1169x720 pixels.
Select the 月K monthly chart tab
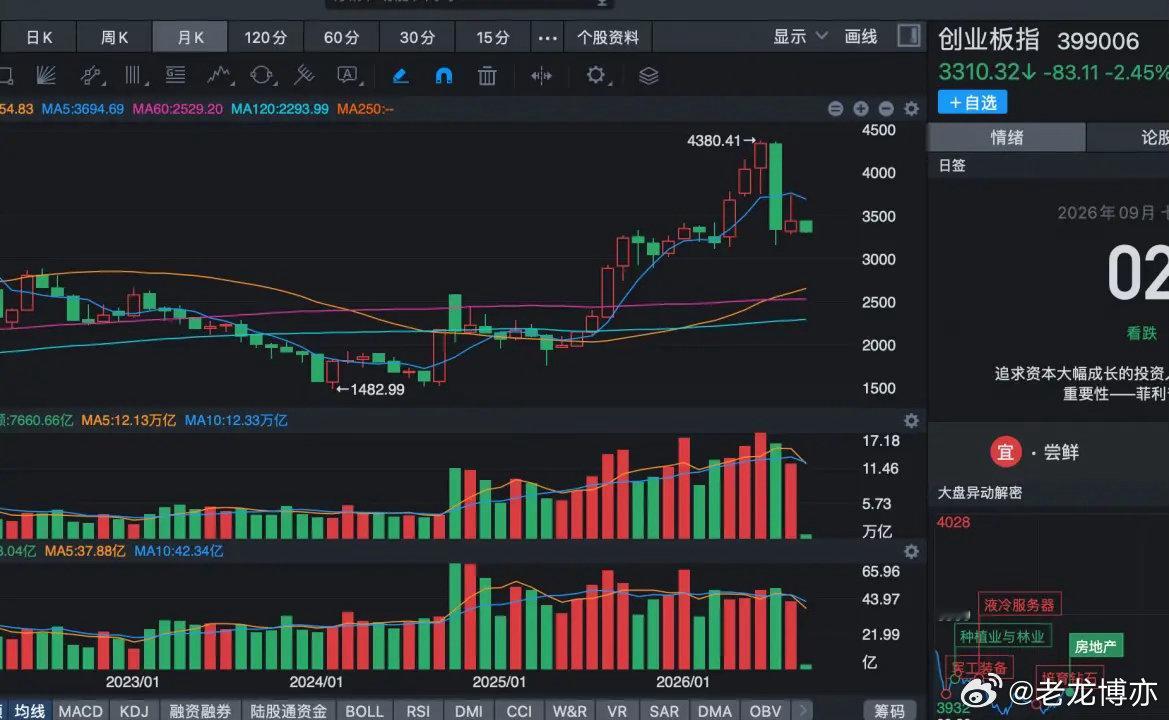tap(190, 37)
